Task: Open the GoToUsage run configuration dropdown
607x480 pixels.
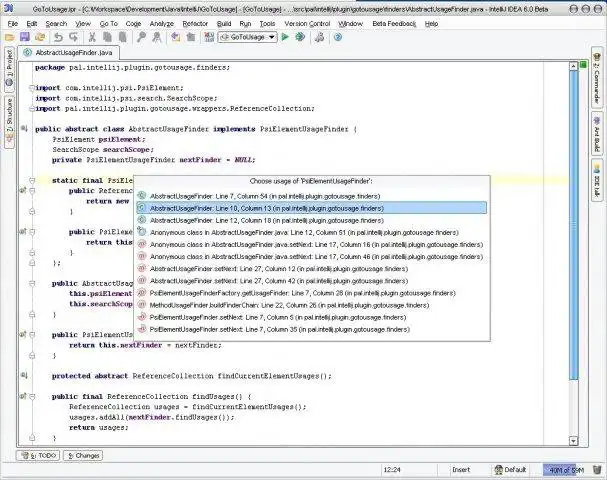Action: [x=247, y=37]
